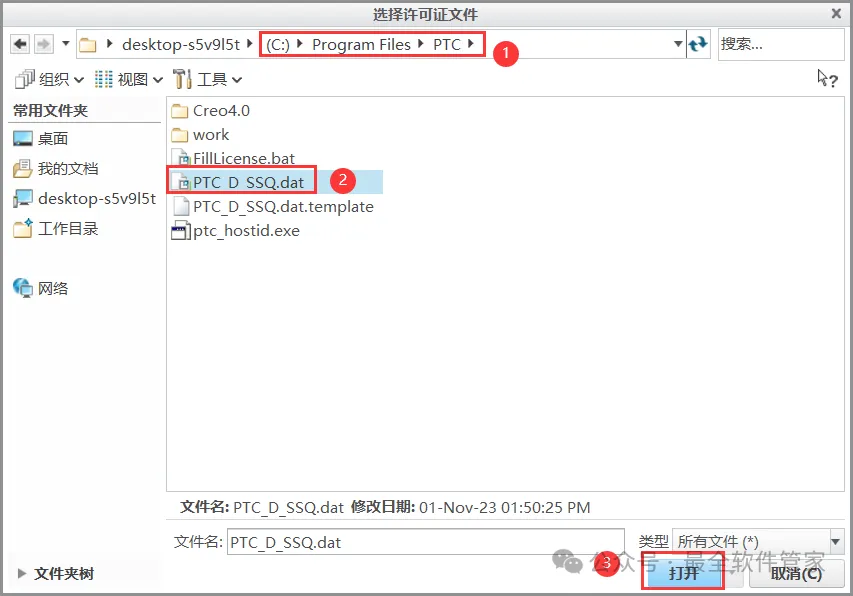Screen dimensions: 853x596
Task: Click the context help cursor icon
Action: [827, 79]
